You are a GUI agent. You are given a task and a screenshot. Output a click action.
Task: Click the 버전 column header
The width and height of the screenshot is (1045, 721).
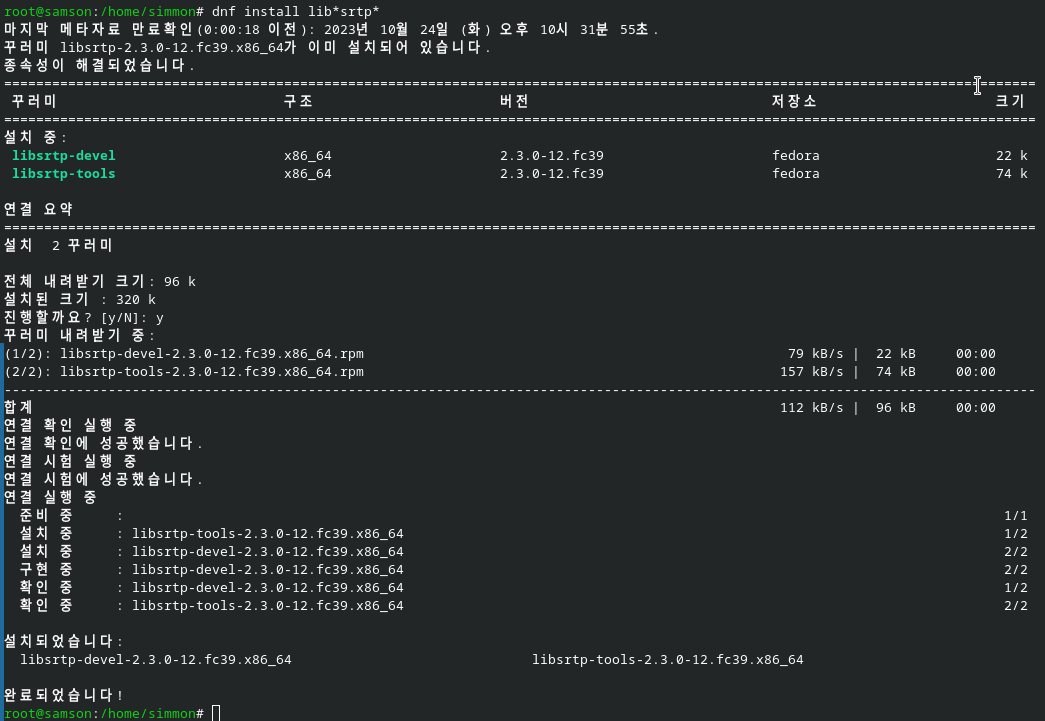(x=514, y=101)
